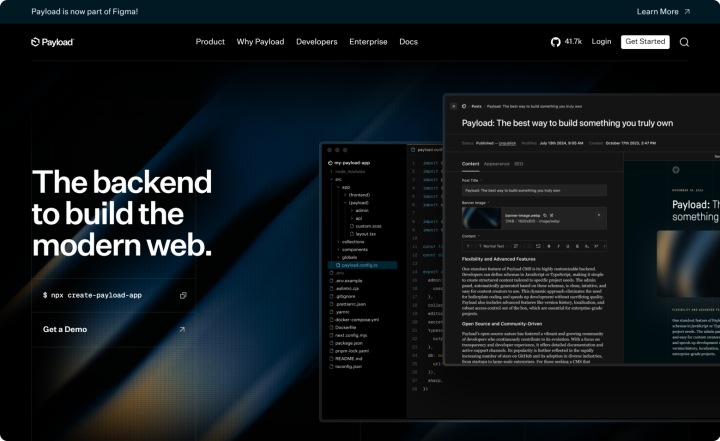Expand the (frontend) folder
Viewport: 720px width, 441px height.
(357, 195)
